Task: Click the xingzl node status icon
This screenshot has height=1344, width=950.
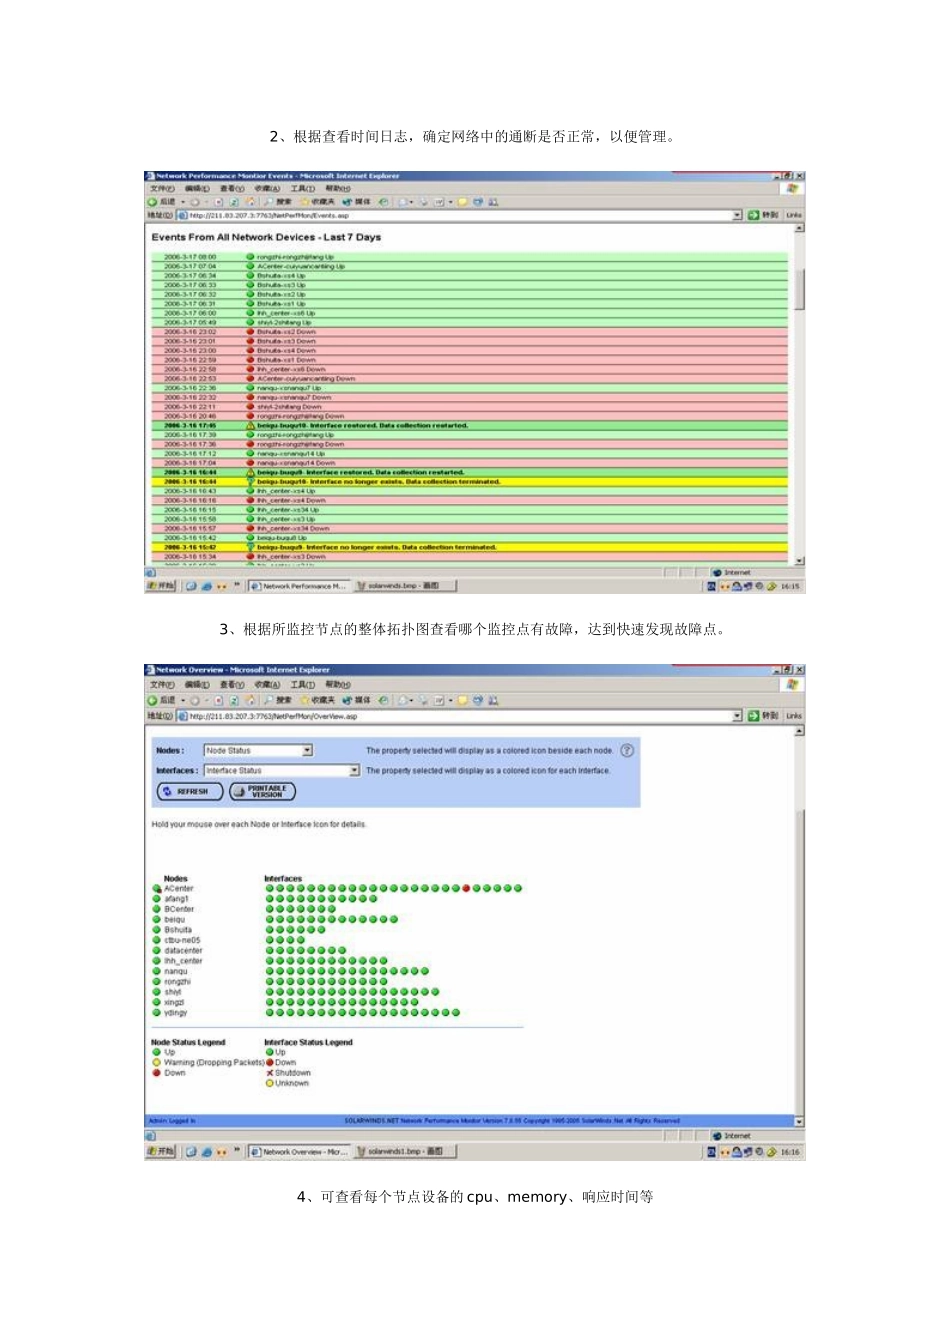Action: pos(157,1002)
